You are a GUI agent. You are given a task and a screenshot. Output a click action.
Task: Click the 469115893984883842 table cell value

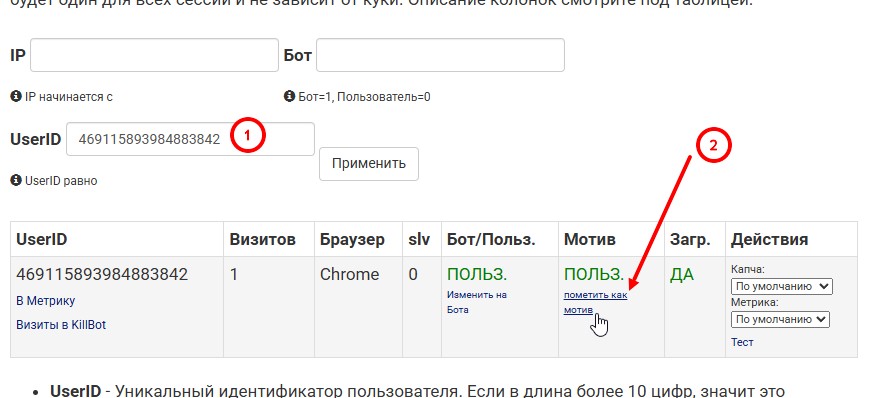tap(102, 274)
